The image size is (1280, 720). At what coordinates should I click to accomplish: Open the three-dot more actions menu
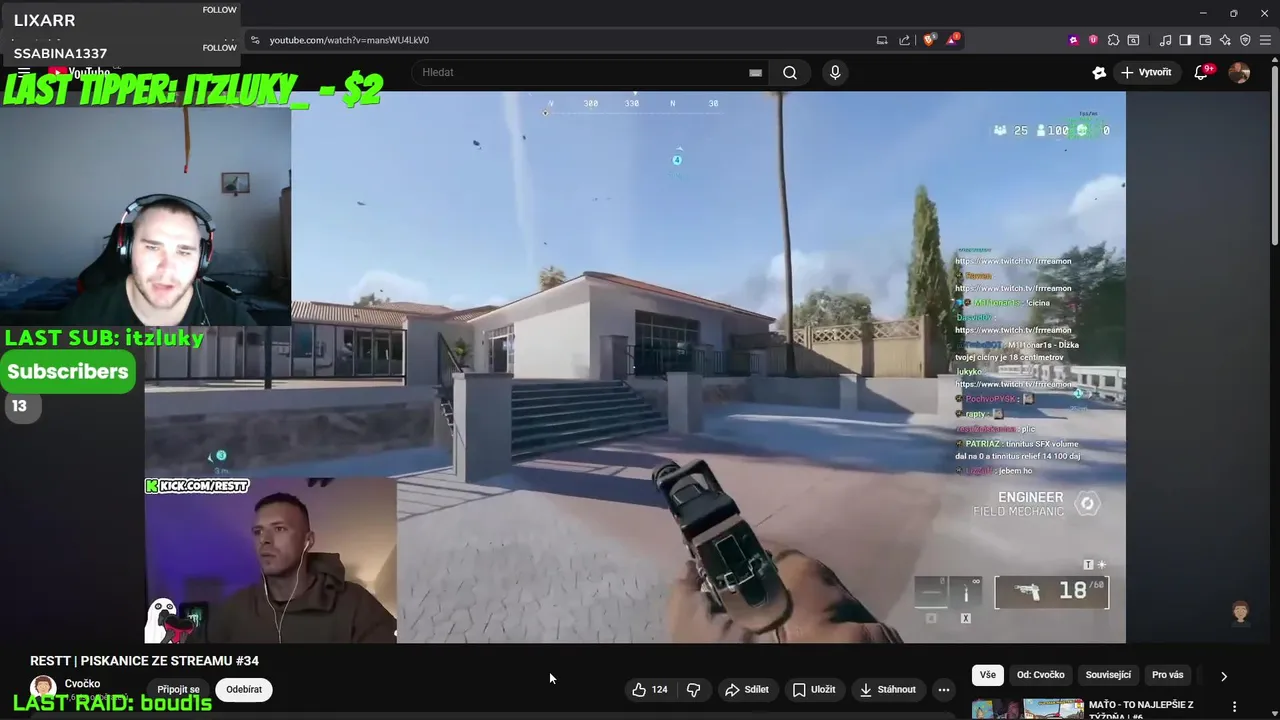[x=943, y=689]
